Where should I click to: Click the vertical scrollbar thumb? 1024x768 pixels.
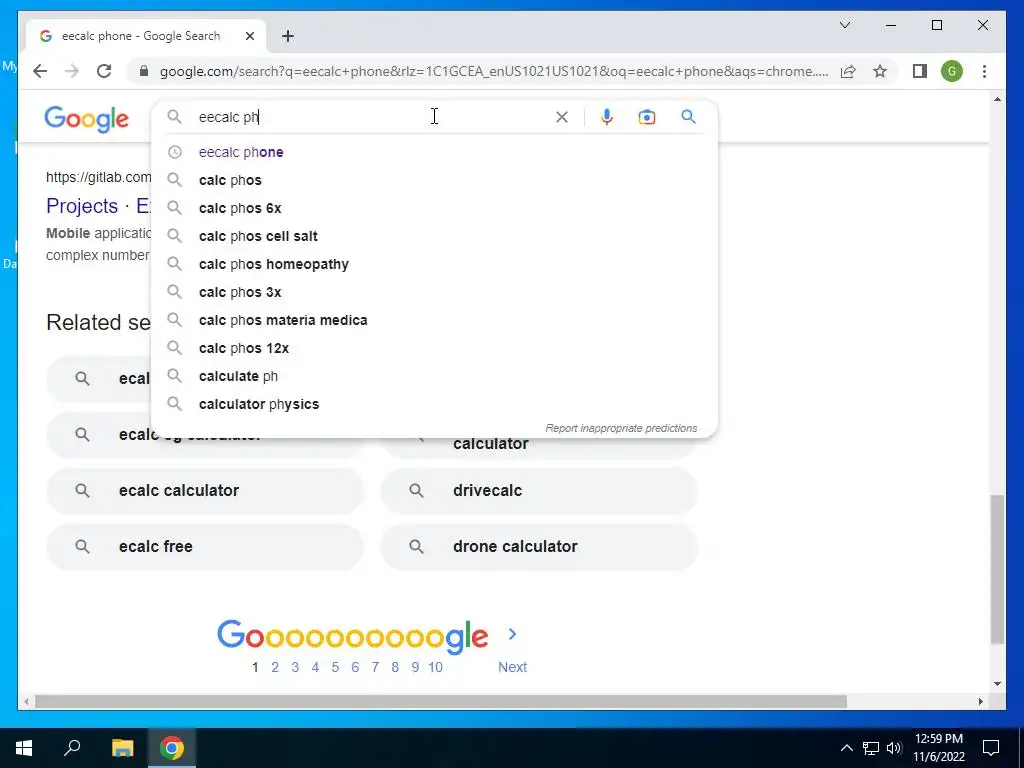coord(997,569)
